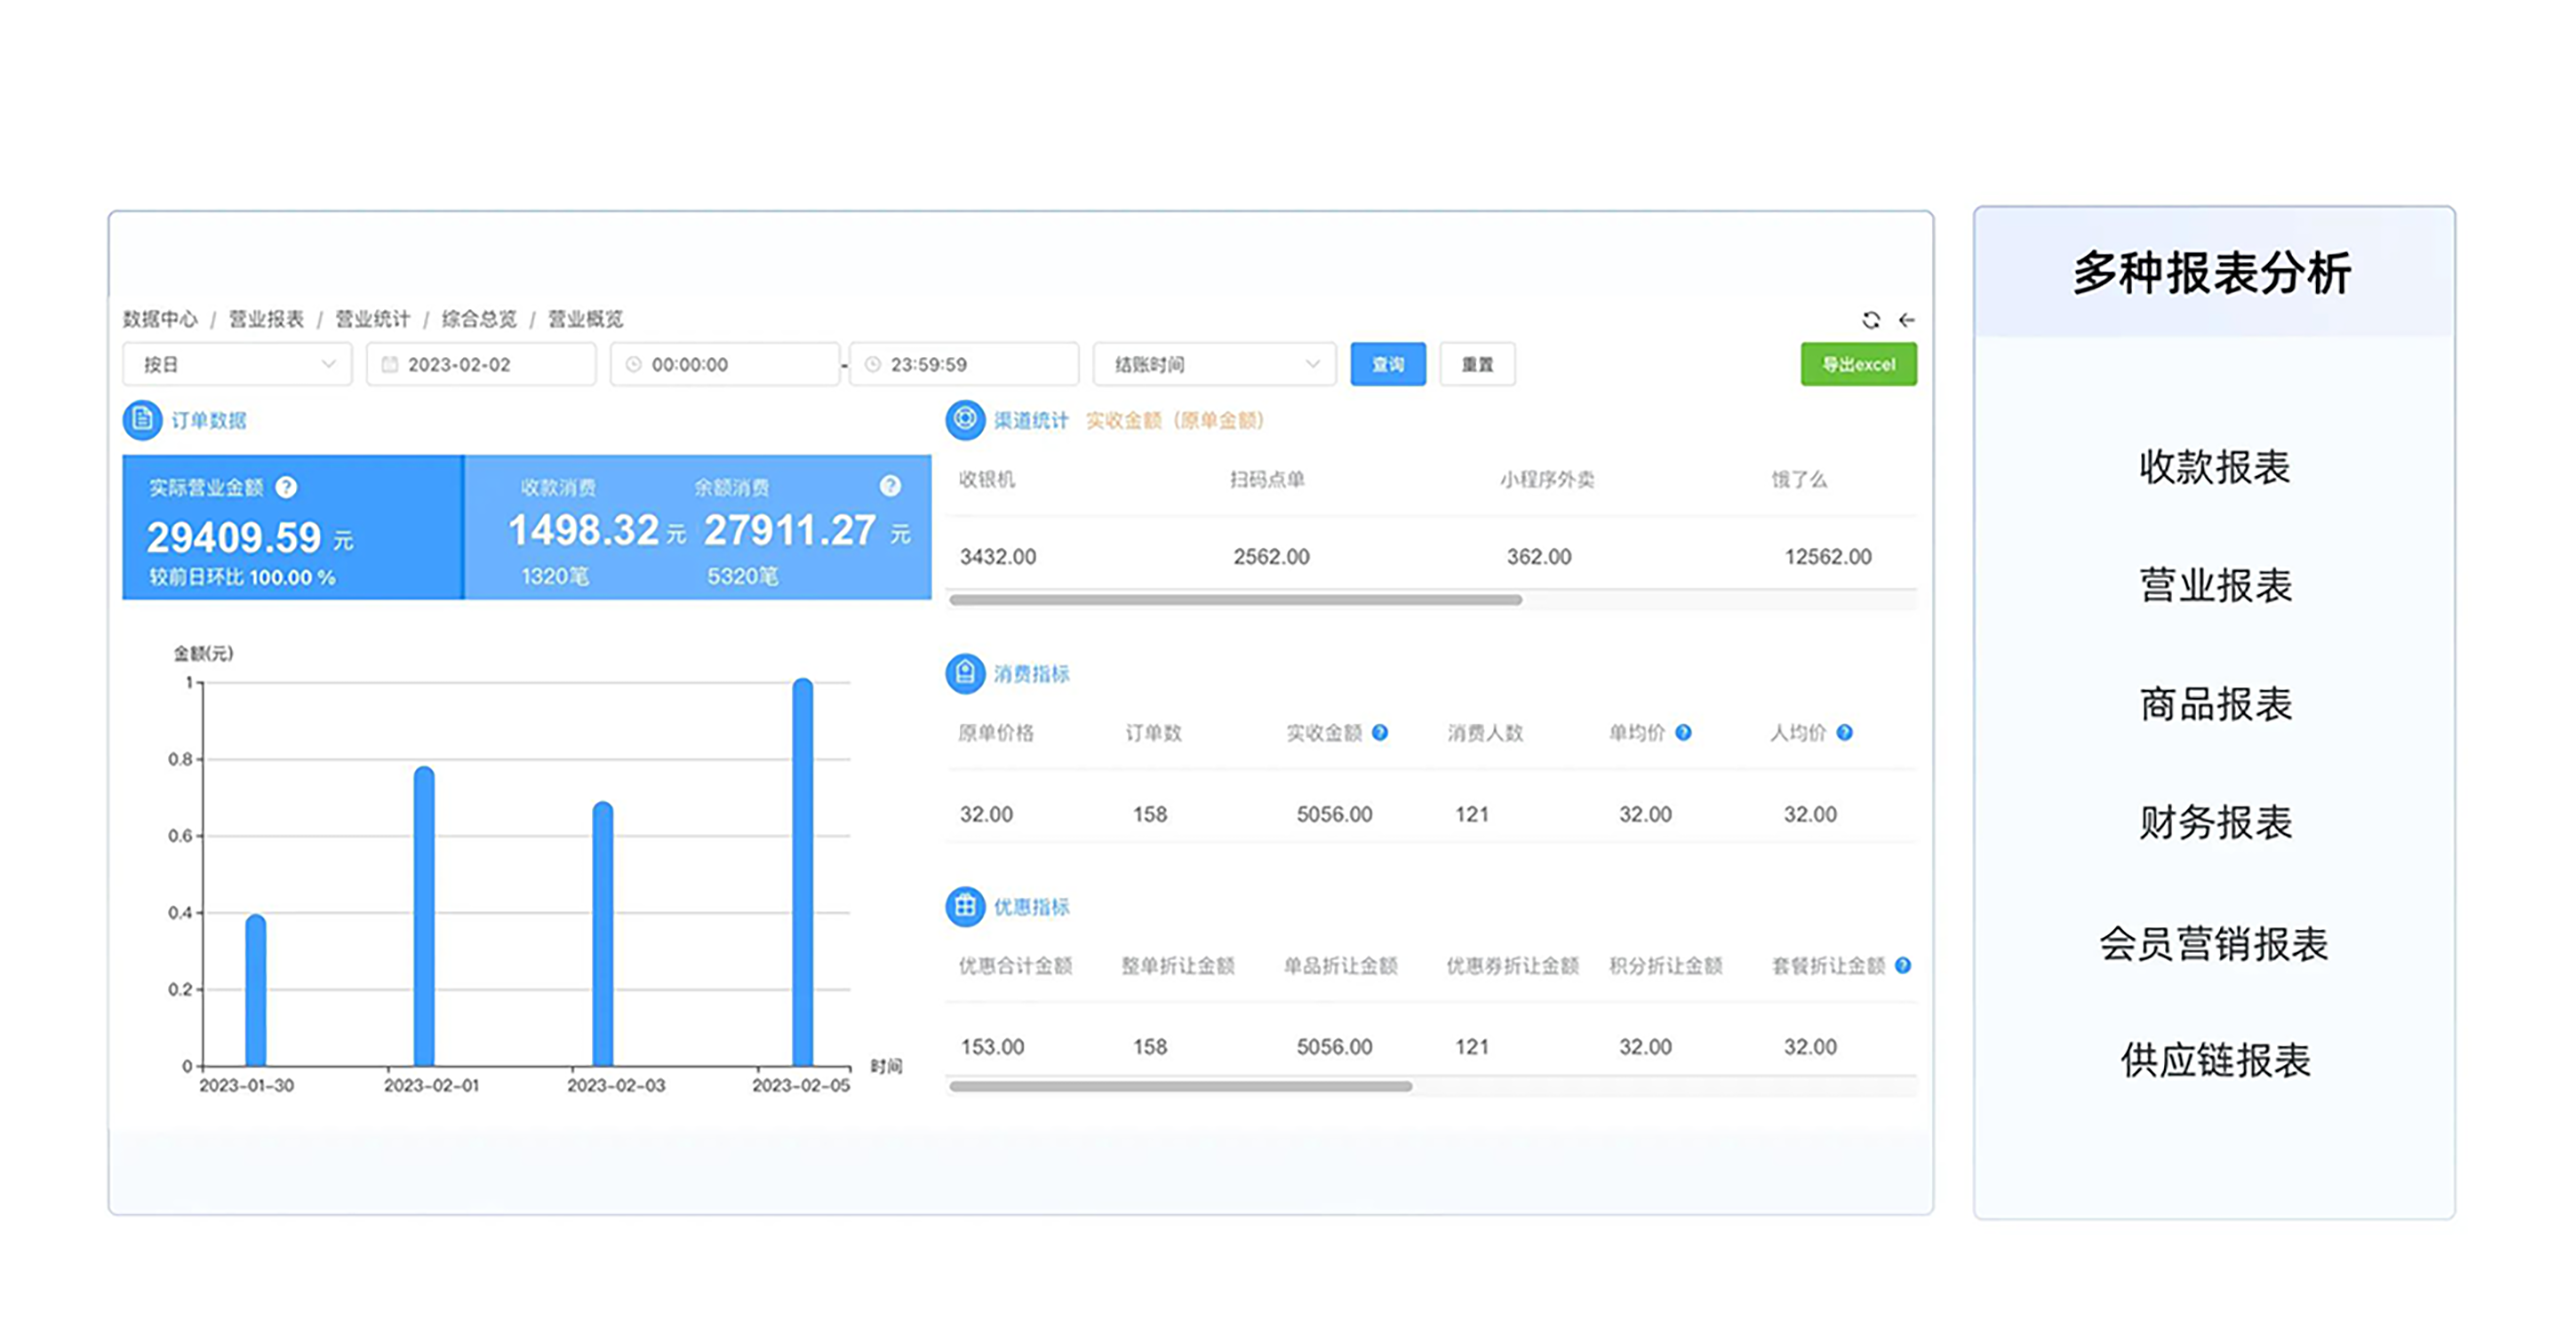Click help icon next to 实际营业金额
This screenshot has width=2564, height=1342.
(286, 487)
